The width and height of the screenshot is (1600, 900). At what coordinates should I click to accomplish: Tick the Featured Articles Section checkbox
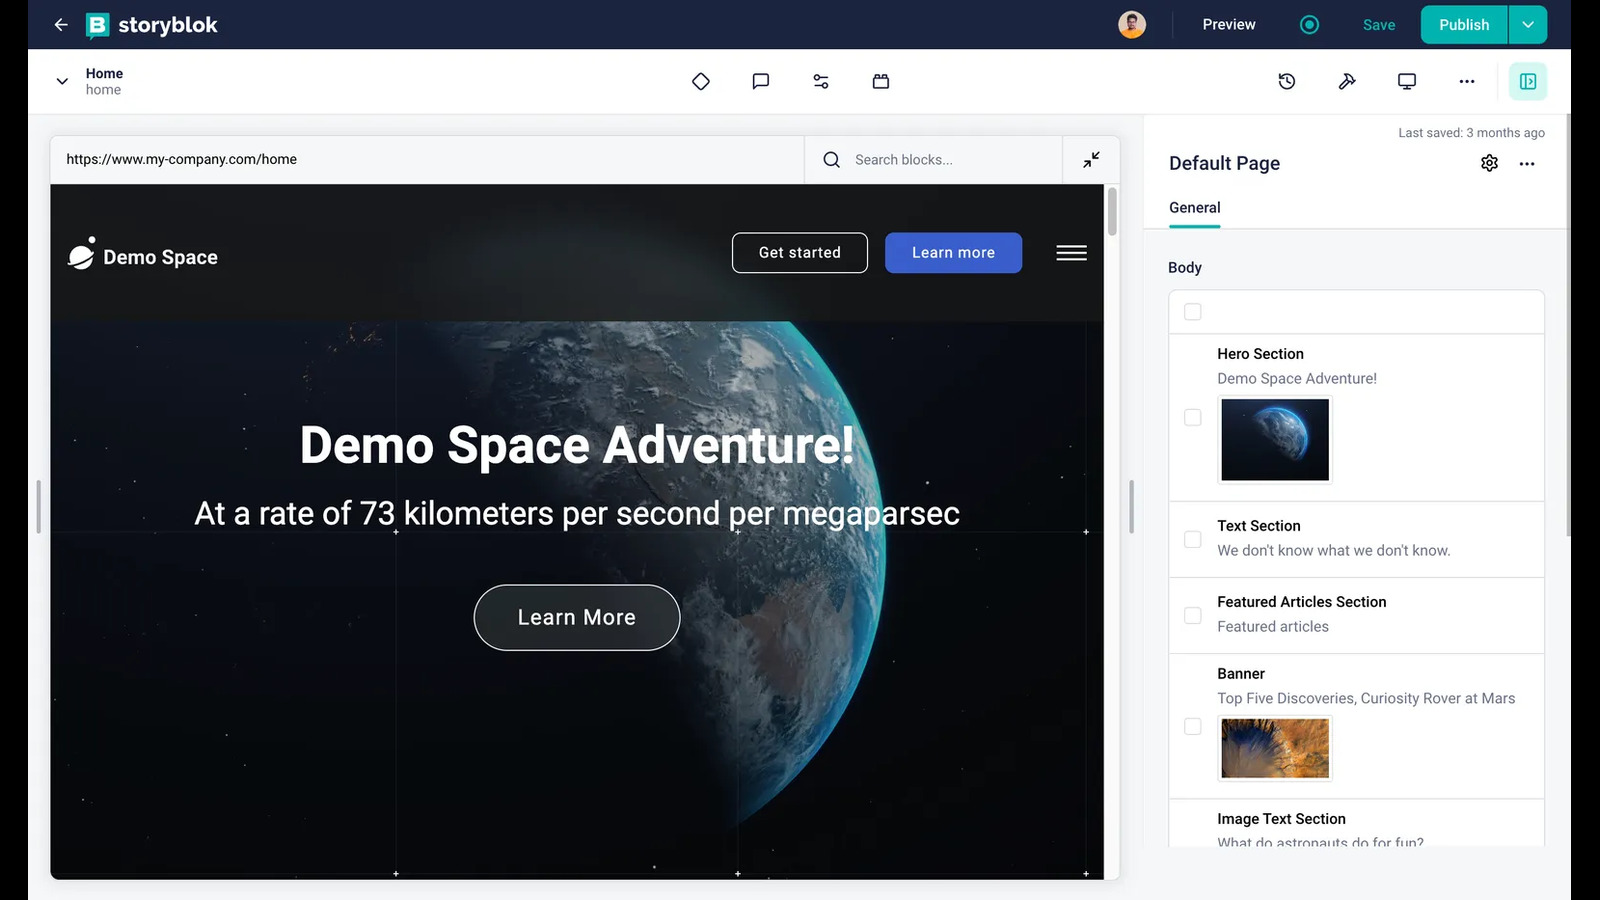1193,615
